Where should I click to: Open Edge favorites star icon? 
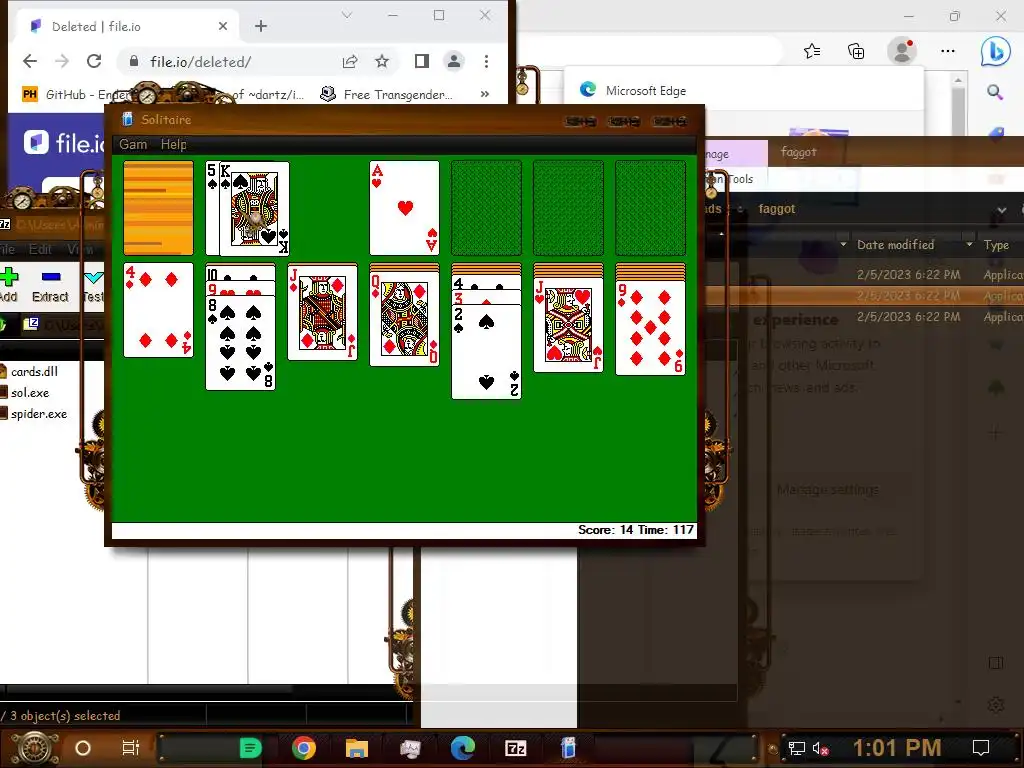[812, 51]
